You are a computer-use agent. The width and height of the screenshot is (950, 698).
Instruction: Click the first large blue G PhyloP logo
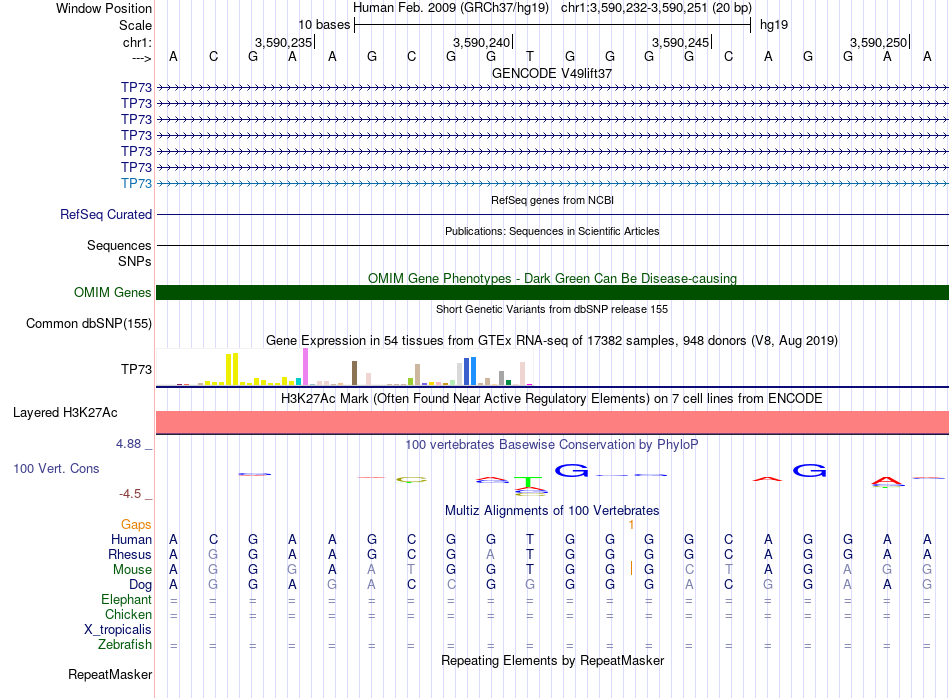coord(571,470)
